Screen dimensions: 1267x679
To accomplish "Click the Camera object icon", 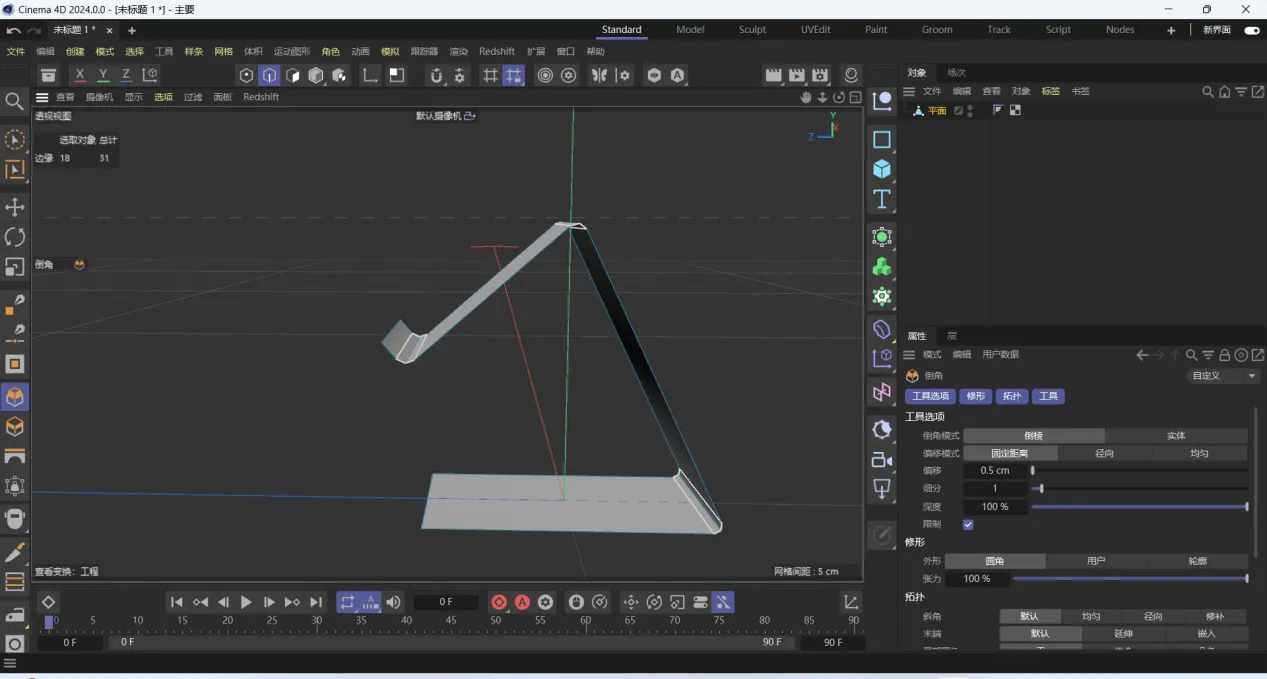I will click(x=881, y=460).
